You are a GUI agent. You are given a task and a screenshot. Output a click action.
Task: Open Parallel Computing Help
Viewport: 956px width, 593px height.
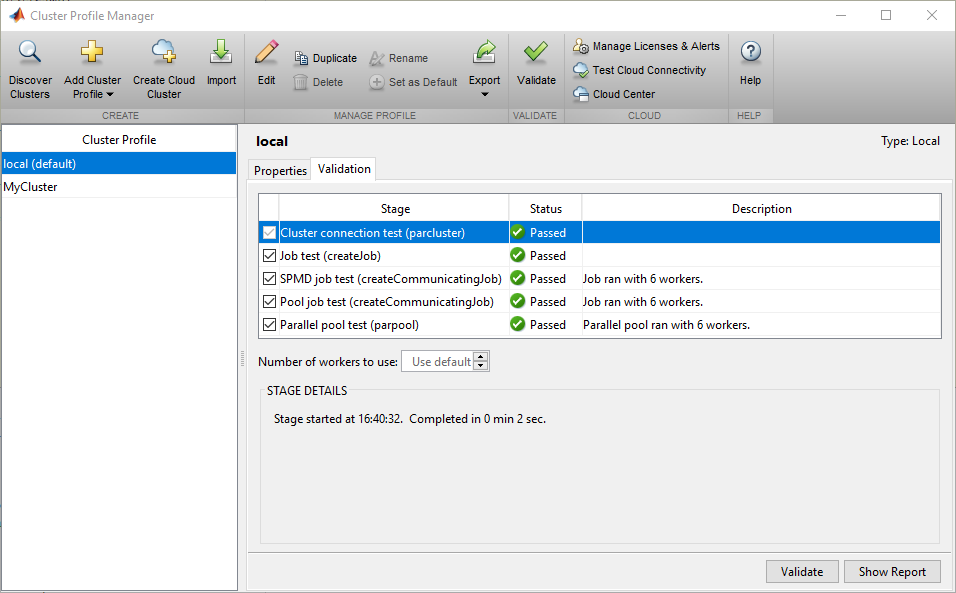[750, 60]
